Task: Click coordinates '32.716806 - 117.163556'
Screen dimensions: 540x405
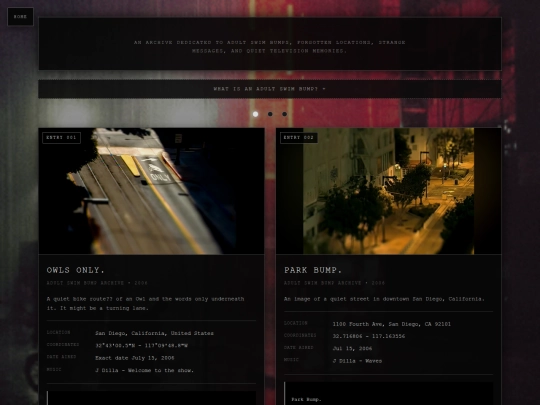Action: [x=369, y=336]
